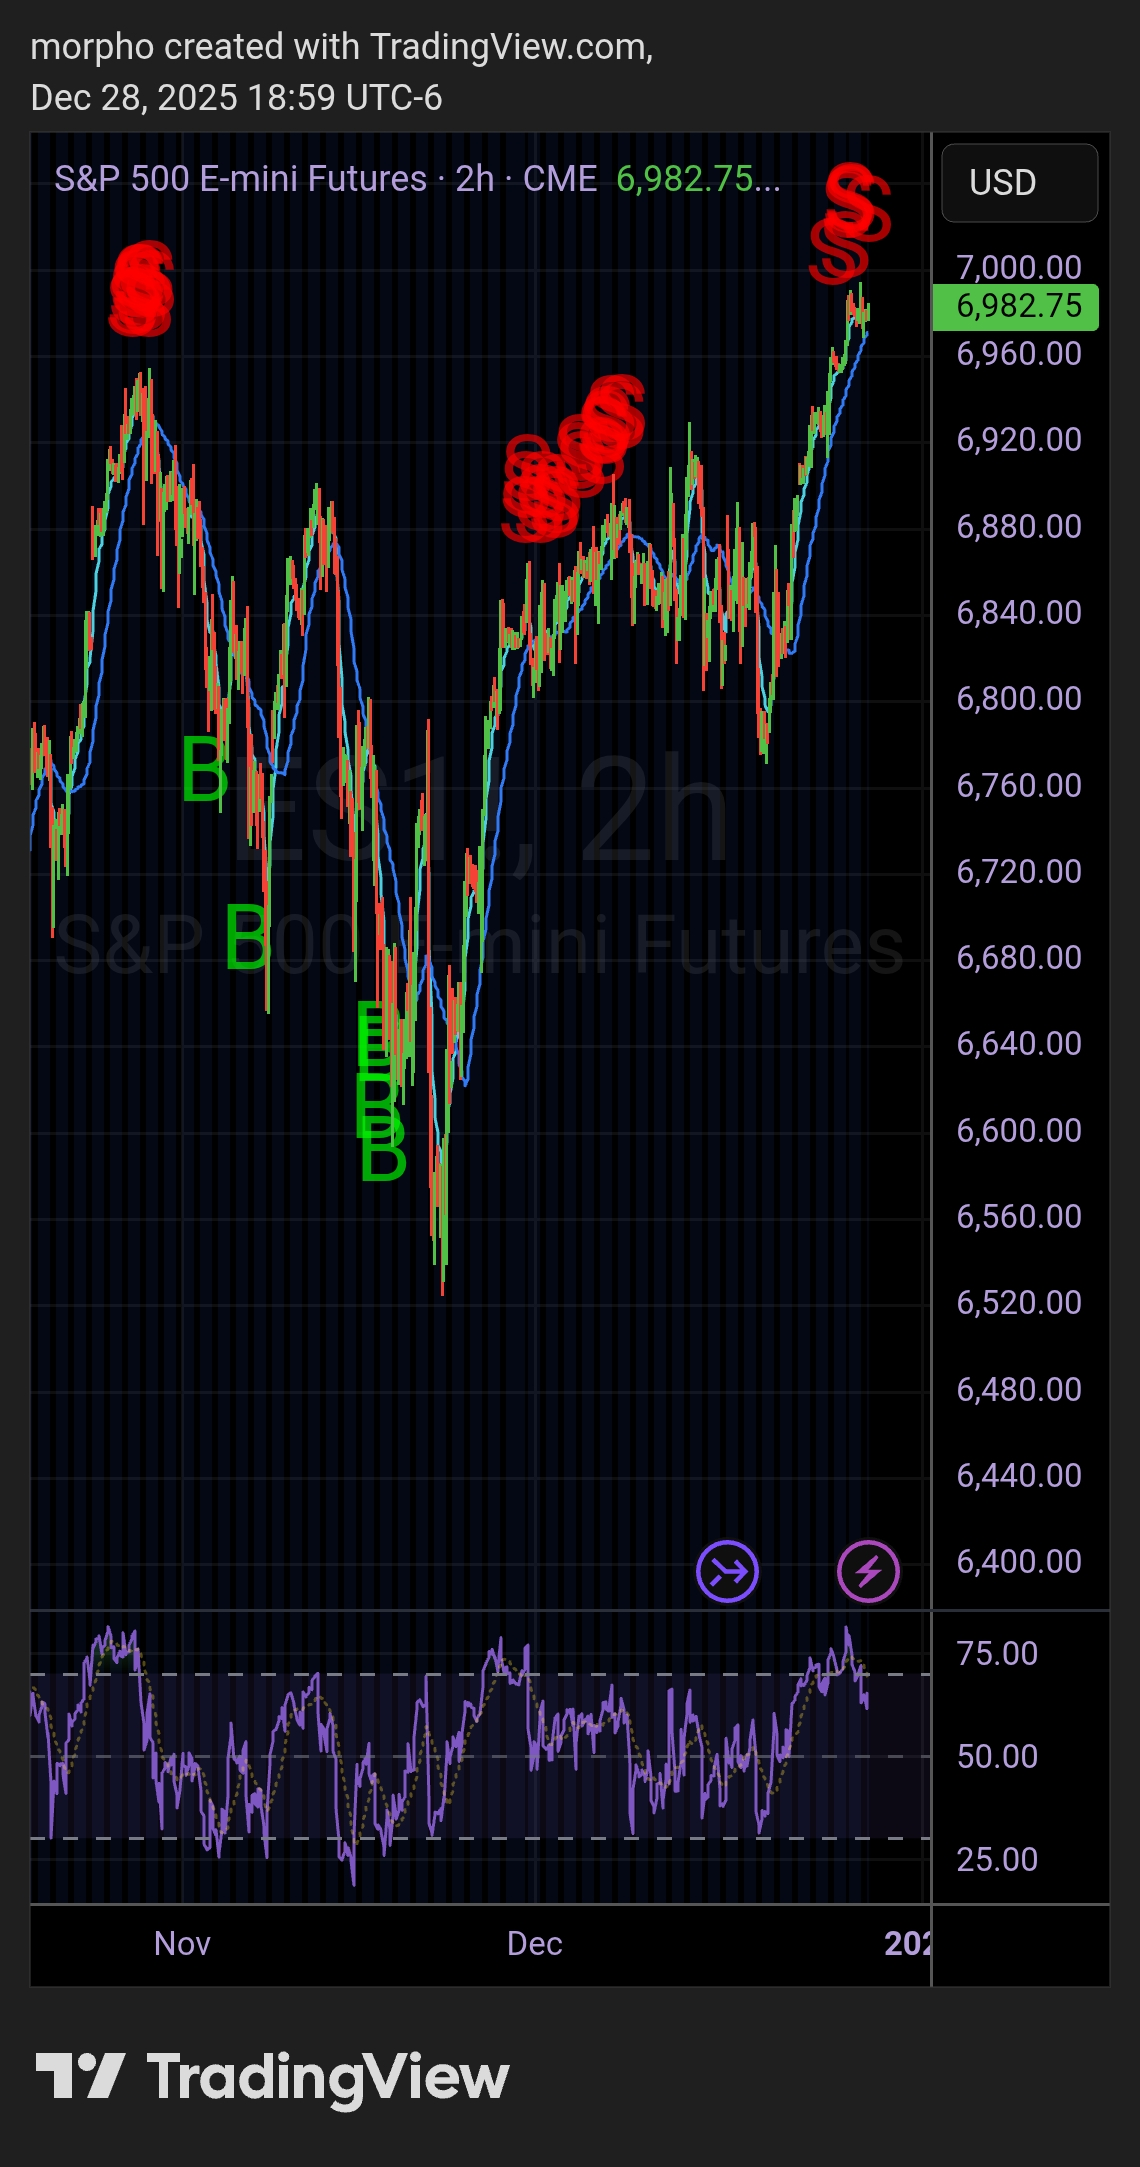Click the 75.00 RSI axis label
1140x2167 pixels.
tap(997, 1654)
